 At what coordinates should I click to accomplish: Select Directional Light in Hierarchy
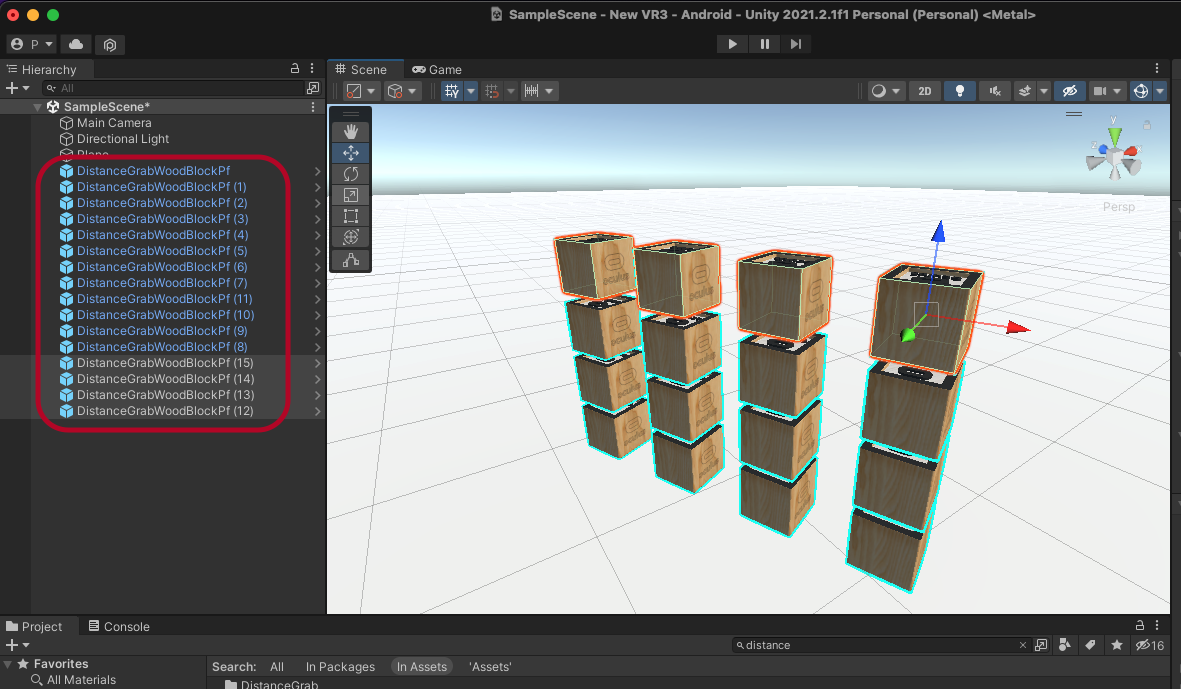[123, 139]
